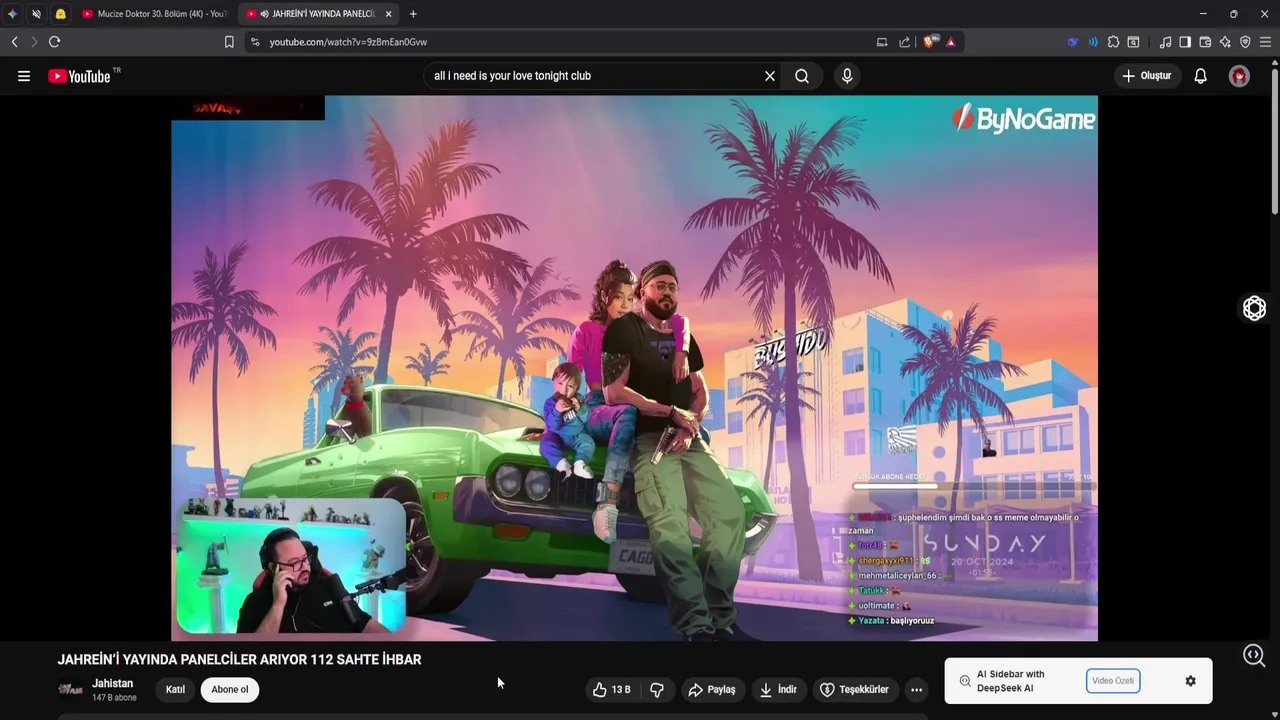The width and height of the screenshot is (1280, 720).
Task: Toggle the browser sidebar panel icon
Action: click(1185, 42)
